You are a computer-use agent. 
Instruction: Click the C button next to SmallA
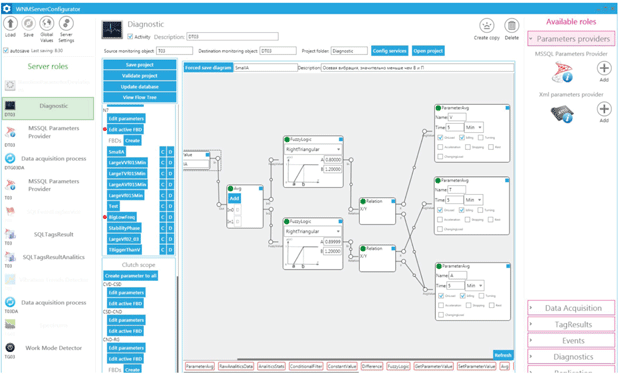click(x=163, y=152)
